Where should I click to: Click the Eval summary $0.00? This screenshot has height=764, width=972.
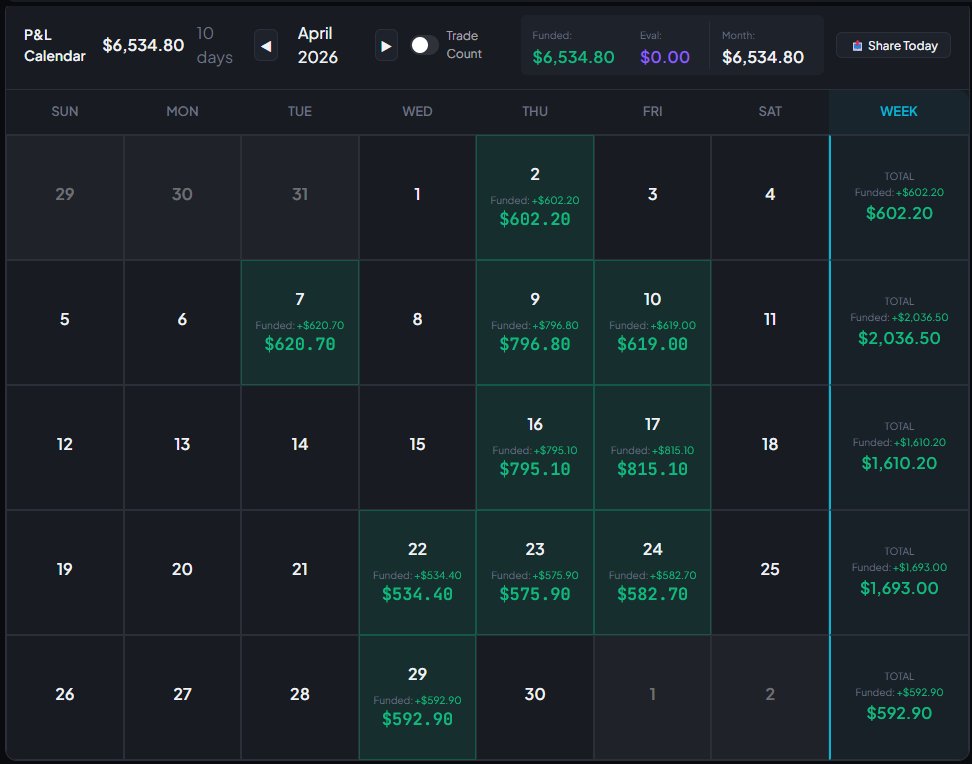(x=665, y=57)
